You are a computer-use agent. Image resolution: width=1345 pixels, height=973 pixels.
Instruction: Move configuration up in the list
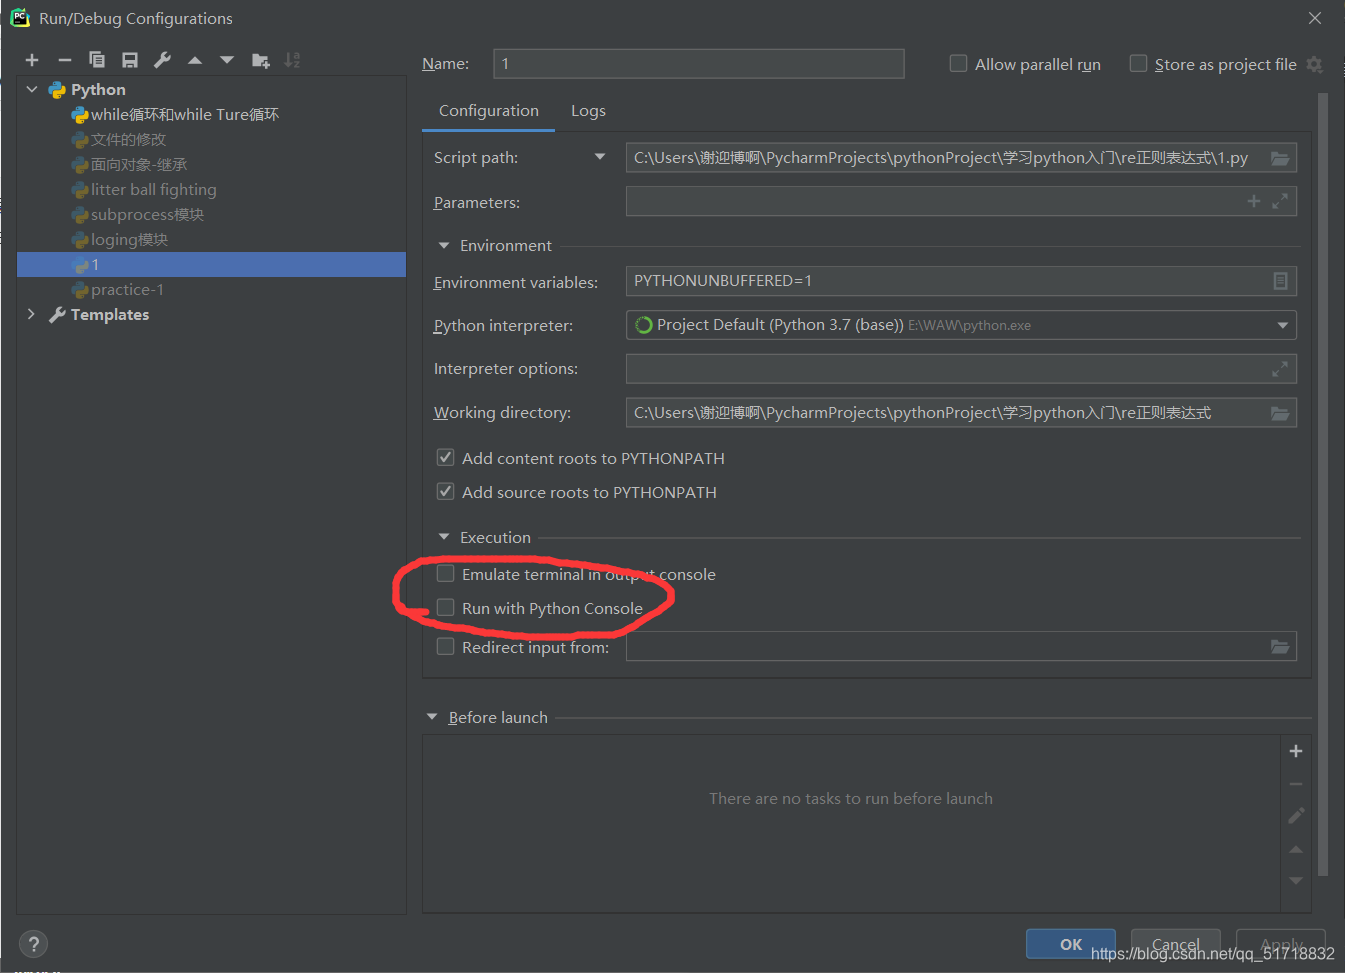click(195, 61)
